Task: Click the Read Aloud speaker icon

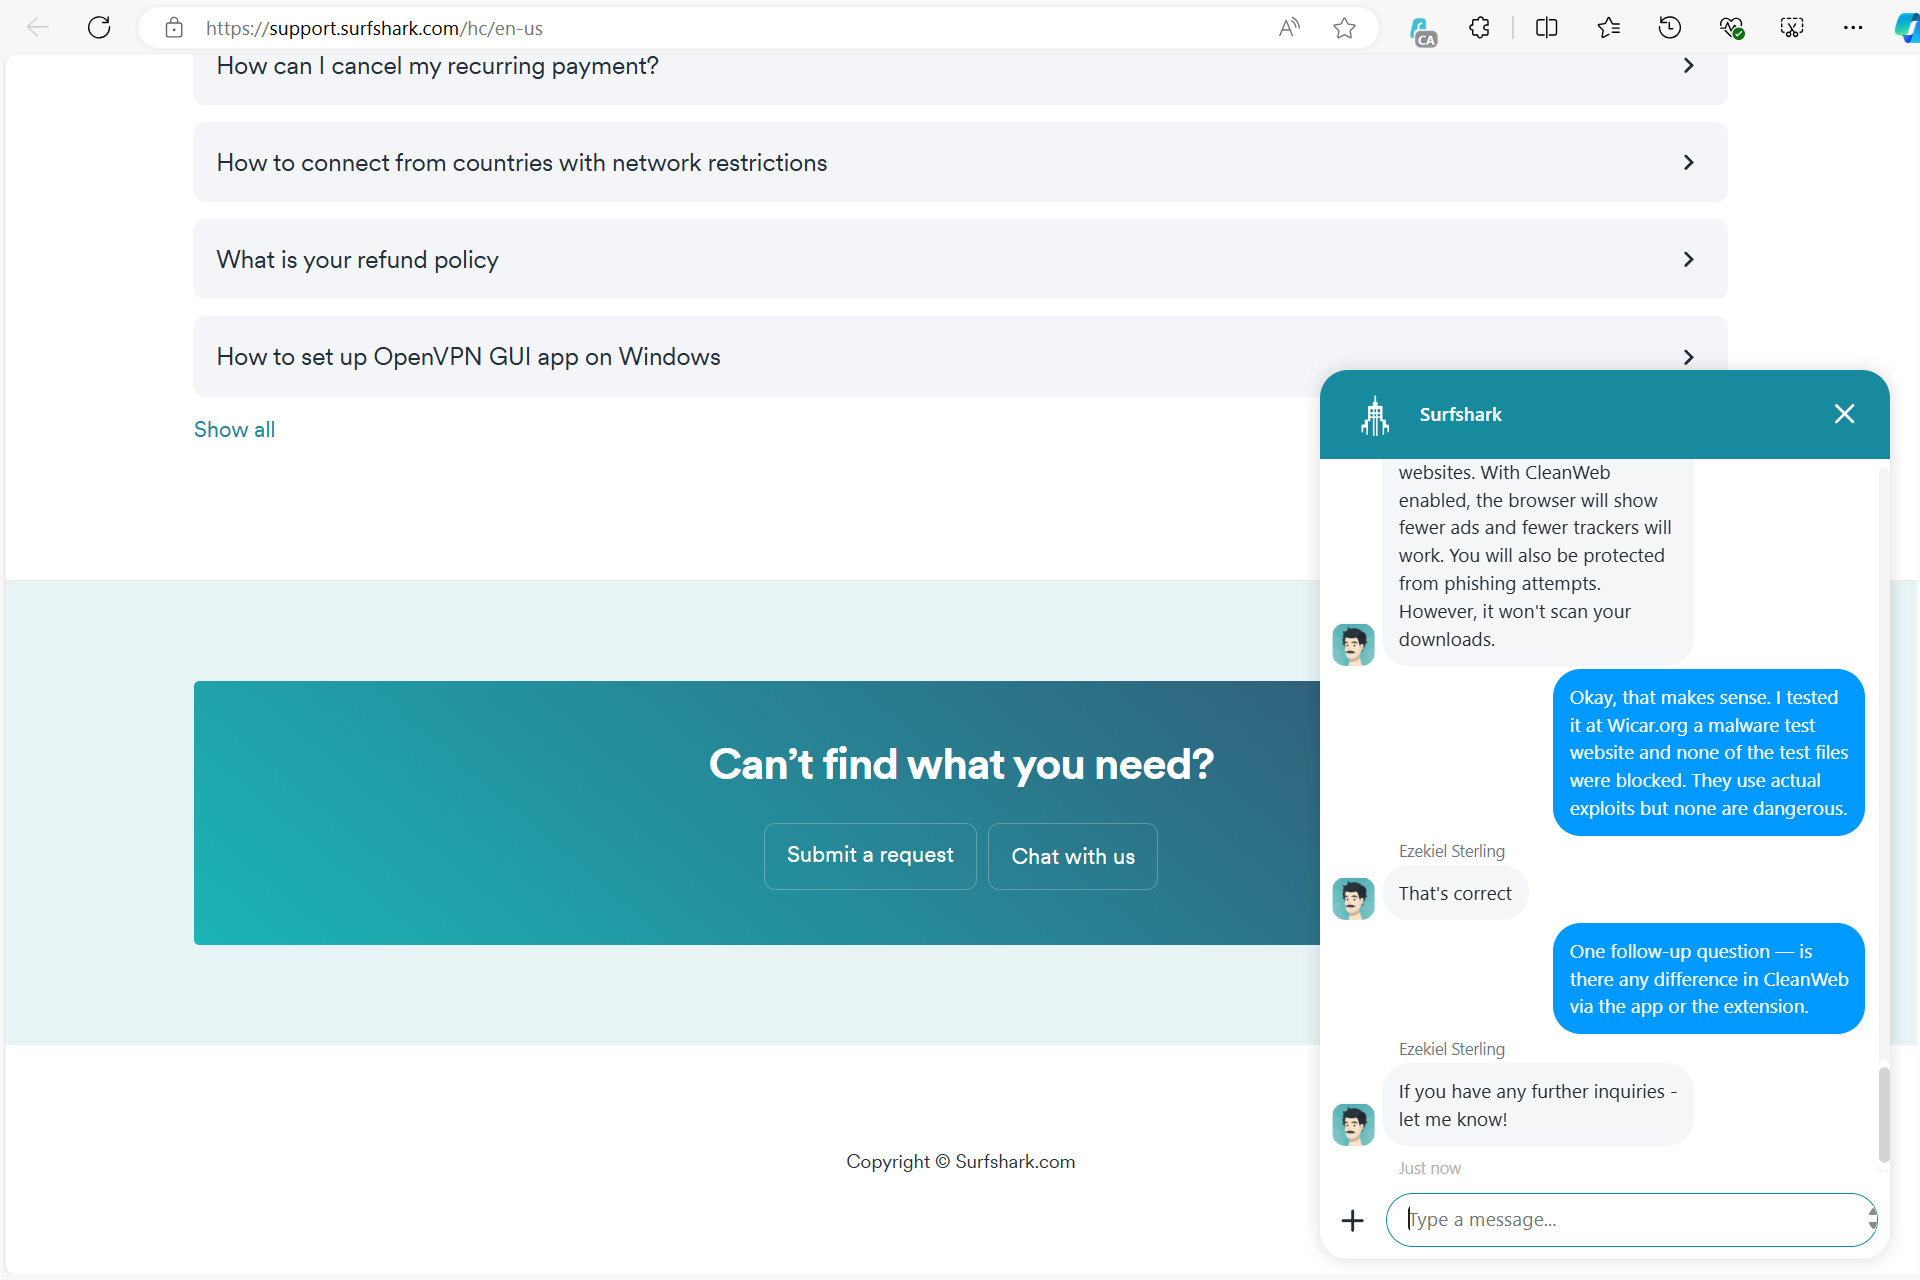Action: tap(1289, 29)
